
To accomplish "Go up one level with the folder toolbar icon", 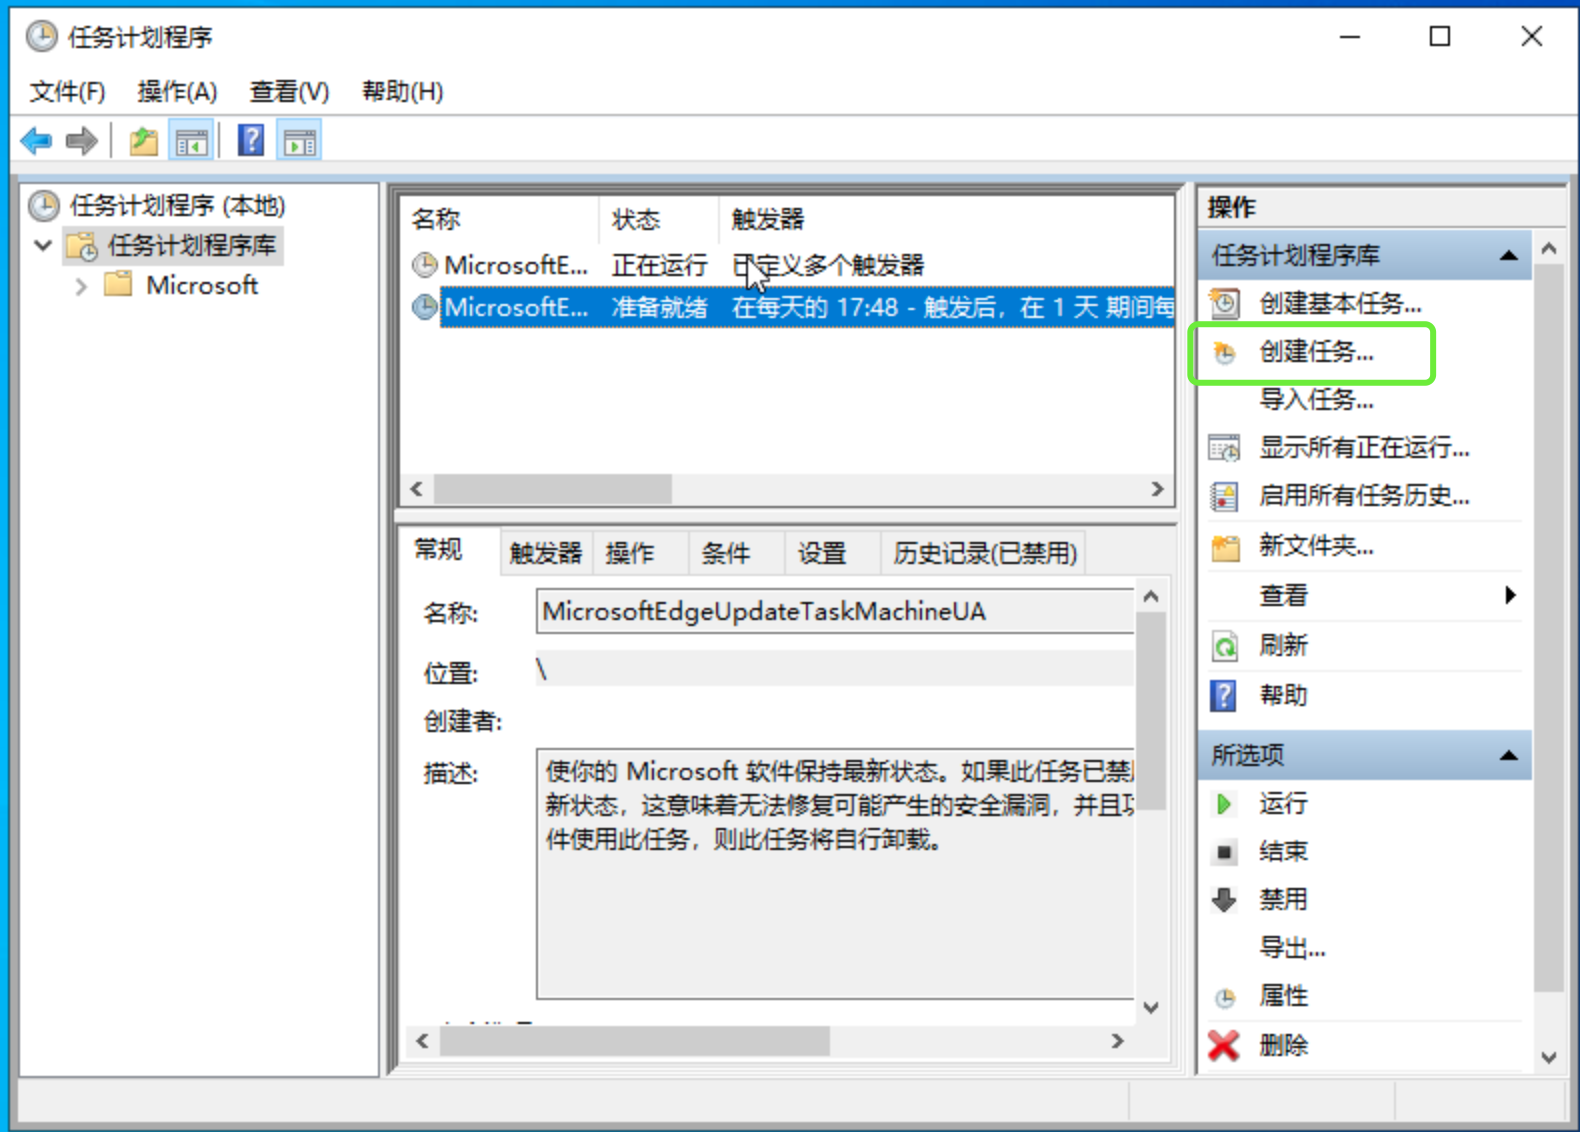I will tap(144, 141).
